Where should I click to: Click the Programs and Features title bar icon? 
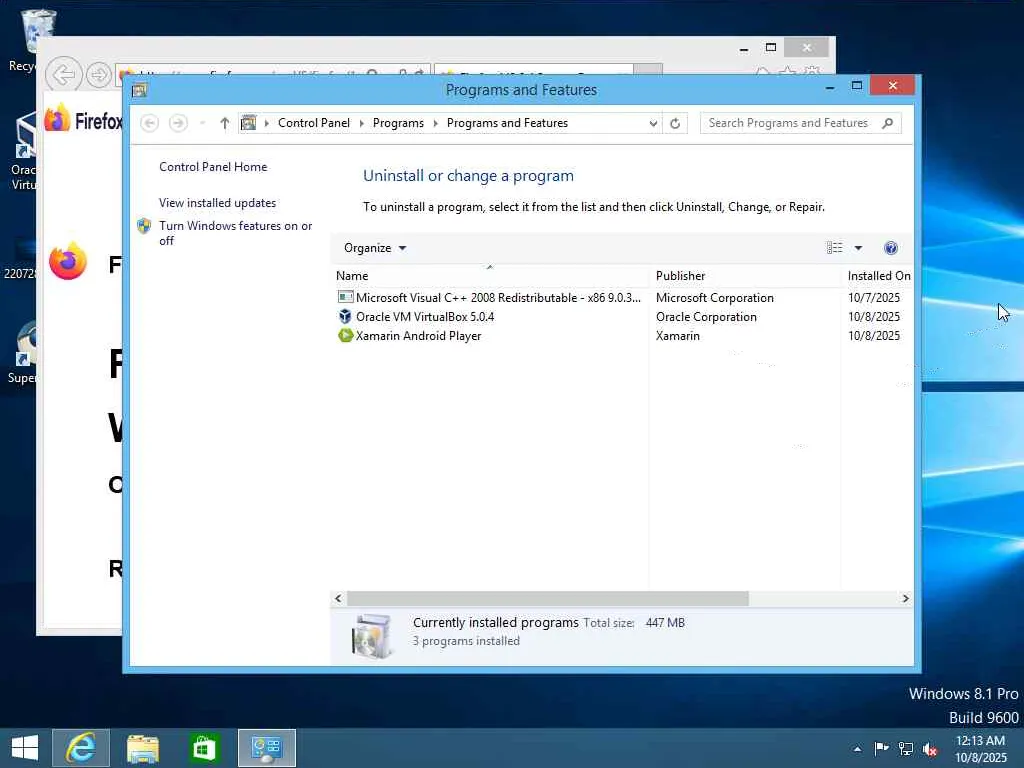139,91
